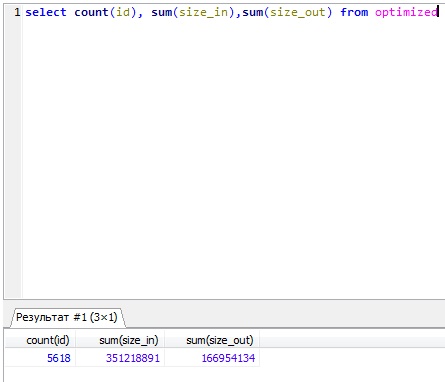
Task: Click the 'optimized' table name in query
Action: click(406, 12)
